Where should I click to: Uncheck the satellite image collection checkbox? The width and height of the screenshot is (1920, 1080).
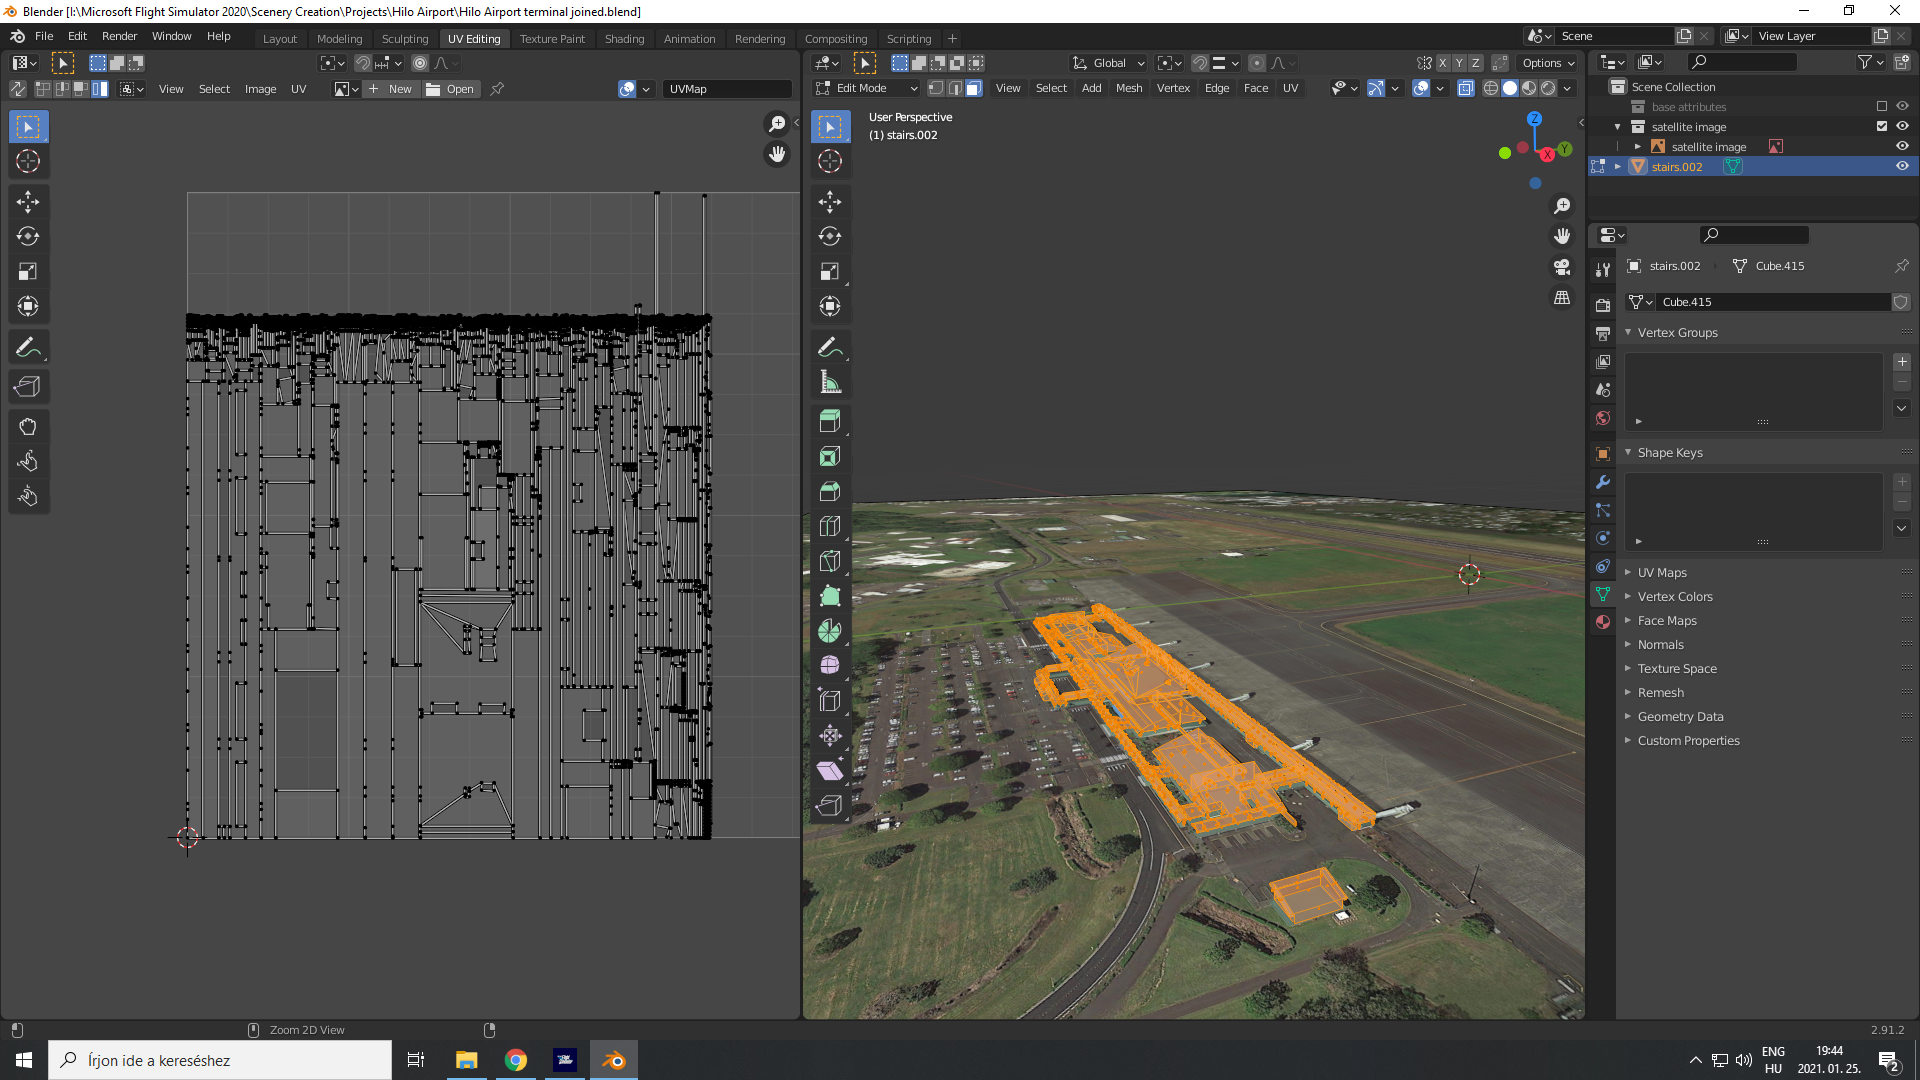[1884, 126]
